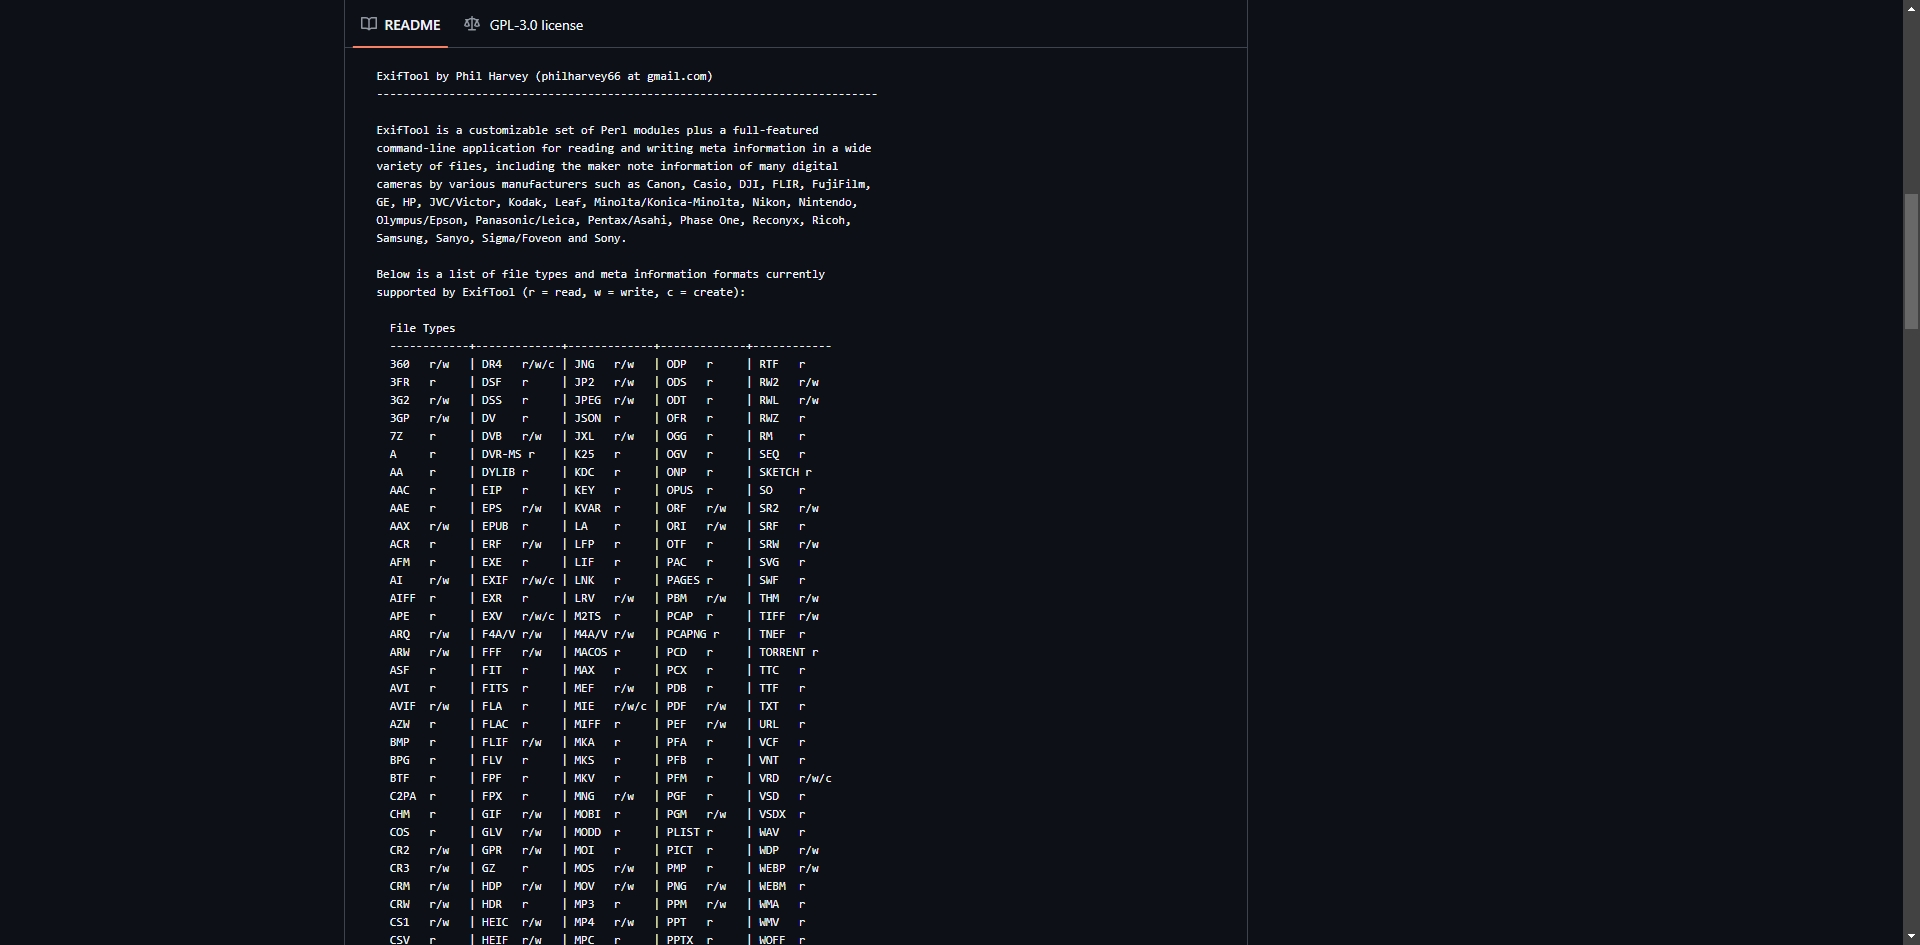The height and width of the screenshot is (945, 1920).
Task: Select the 'MACOS' file type entry
Action: [x=590, y=652]
